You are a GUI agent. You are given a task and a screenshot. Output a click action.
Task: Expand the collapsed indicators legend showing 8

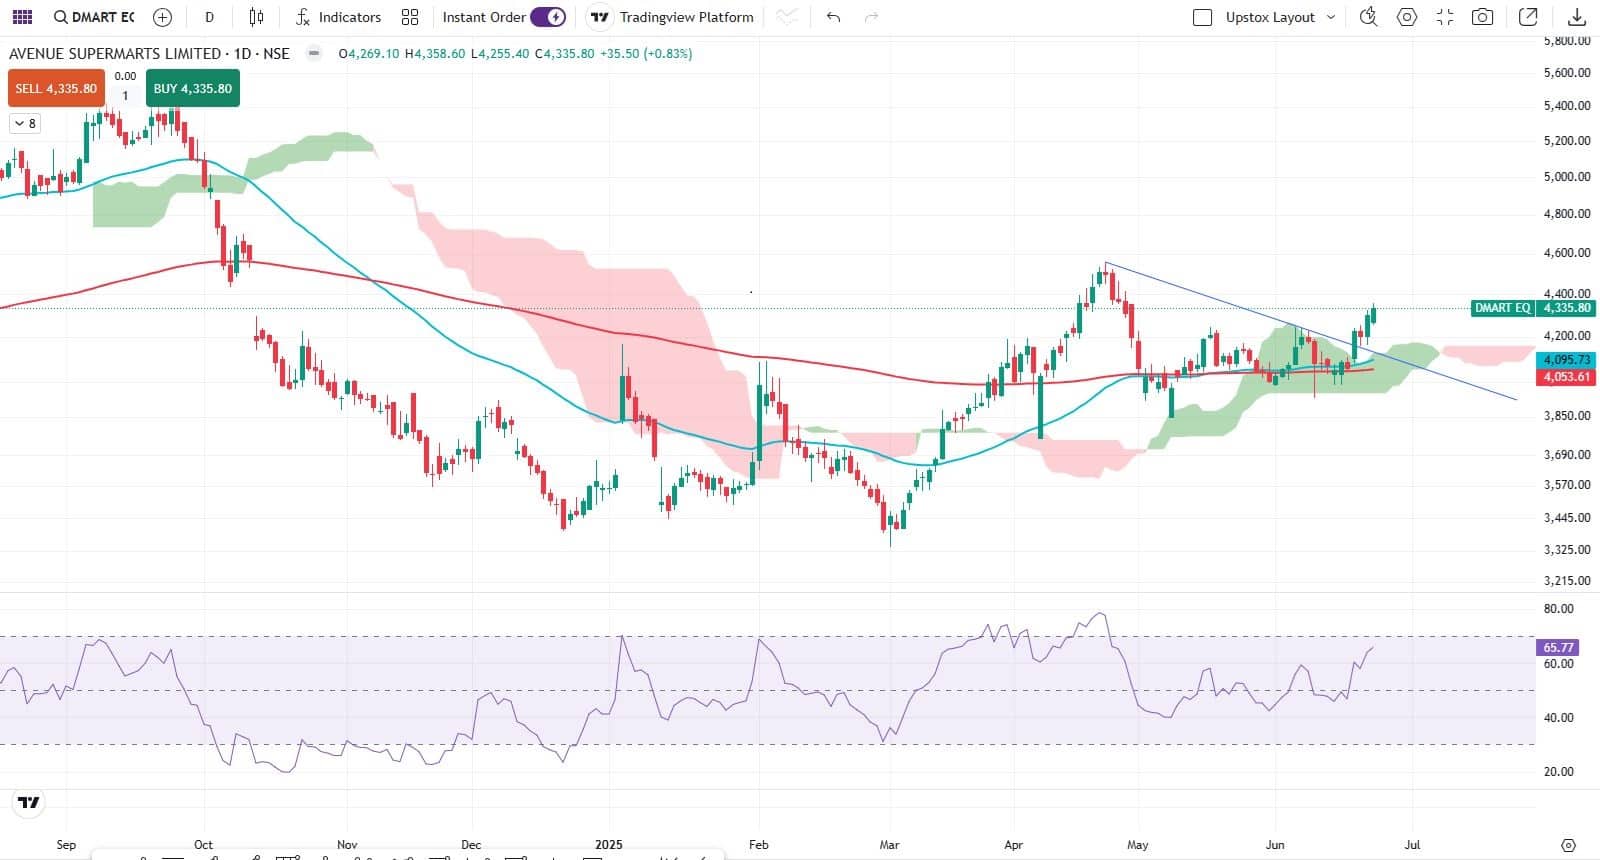[x=25, y=123]
